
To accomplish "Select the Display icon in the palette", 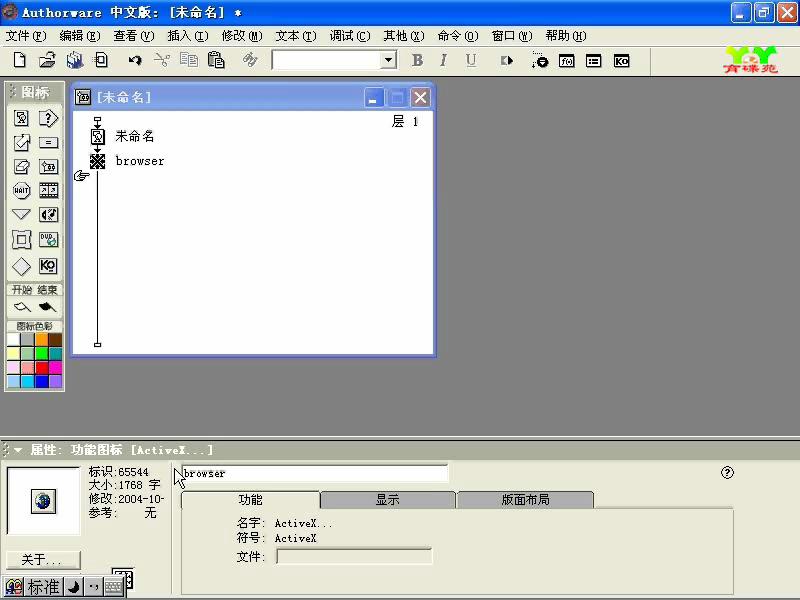I will (x=21, y=118).
